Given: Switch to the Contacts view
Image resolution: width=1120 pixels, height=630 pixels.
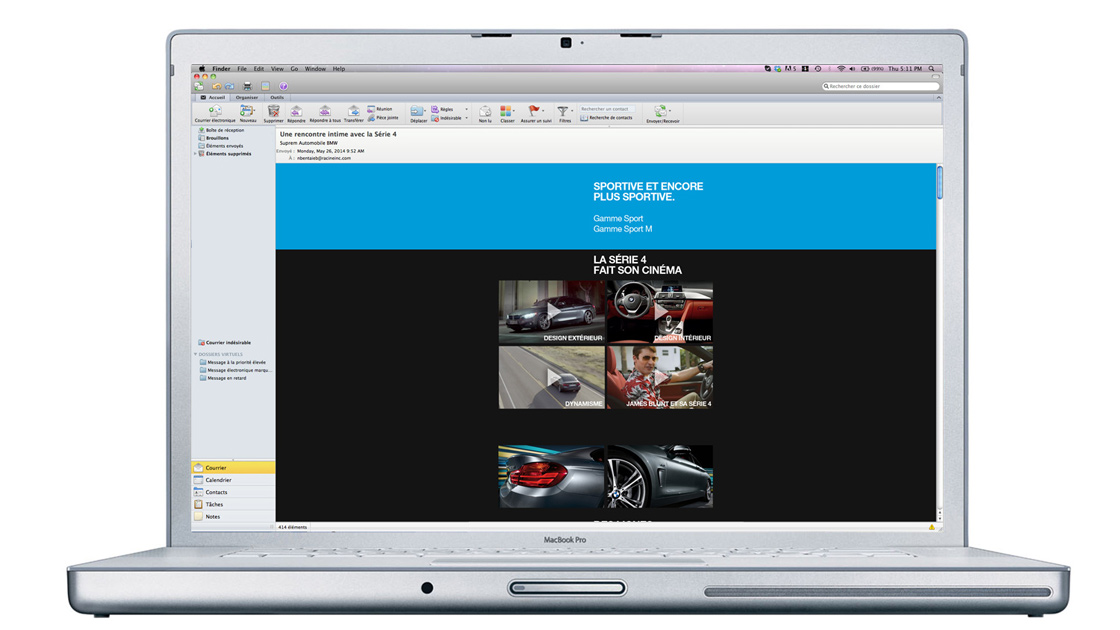Looking at the screenshot, I should 233,492.
